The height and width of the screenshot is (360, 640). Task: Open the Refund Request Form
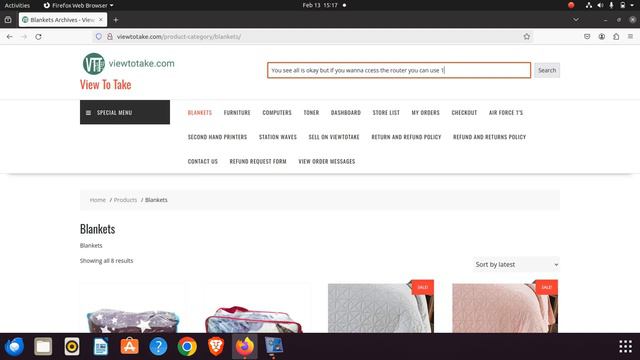[258, 162]
